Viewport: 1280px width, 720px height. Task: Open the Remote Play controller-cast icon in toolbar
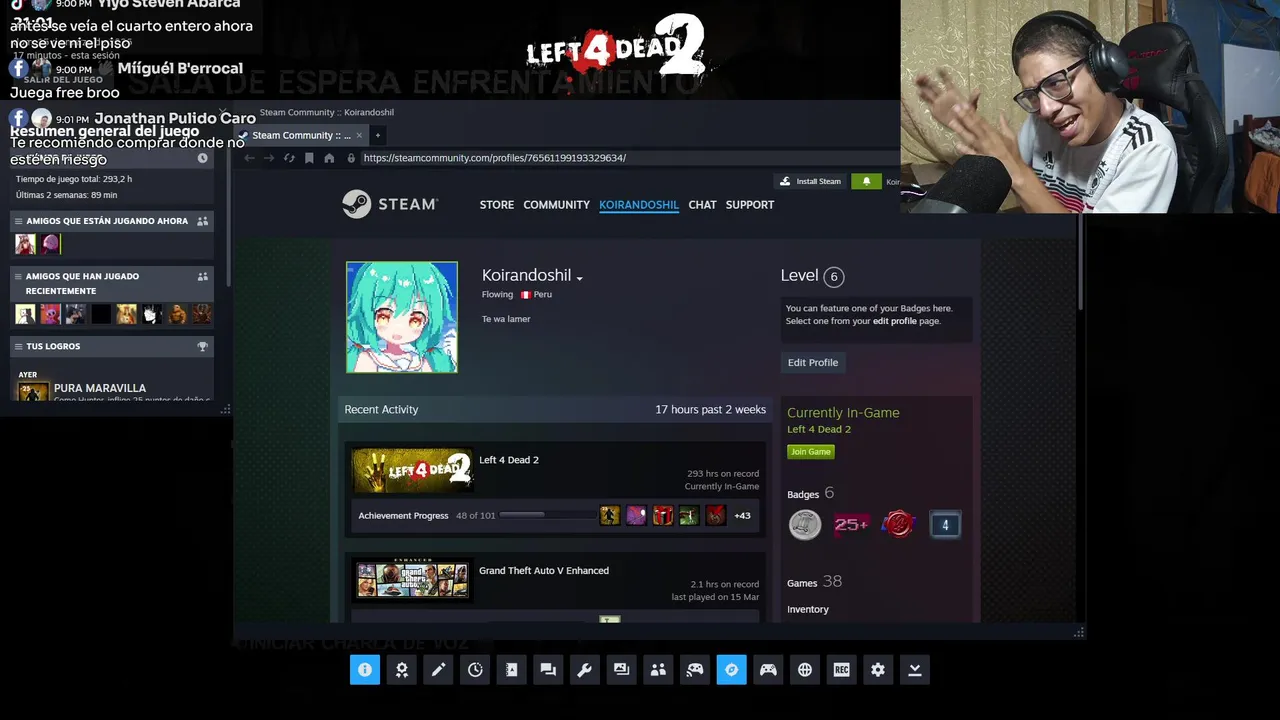point(695,670)
